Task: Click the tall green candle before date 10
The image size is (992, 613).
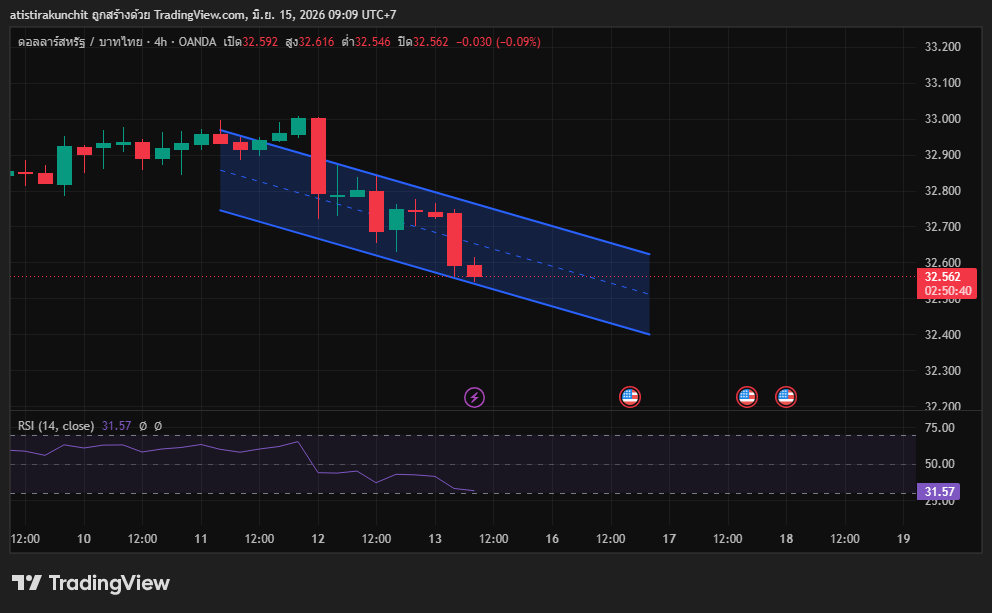Action: tap(65, 166)
